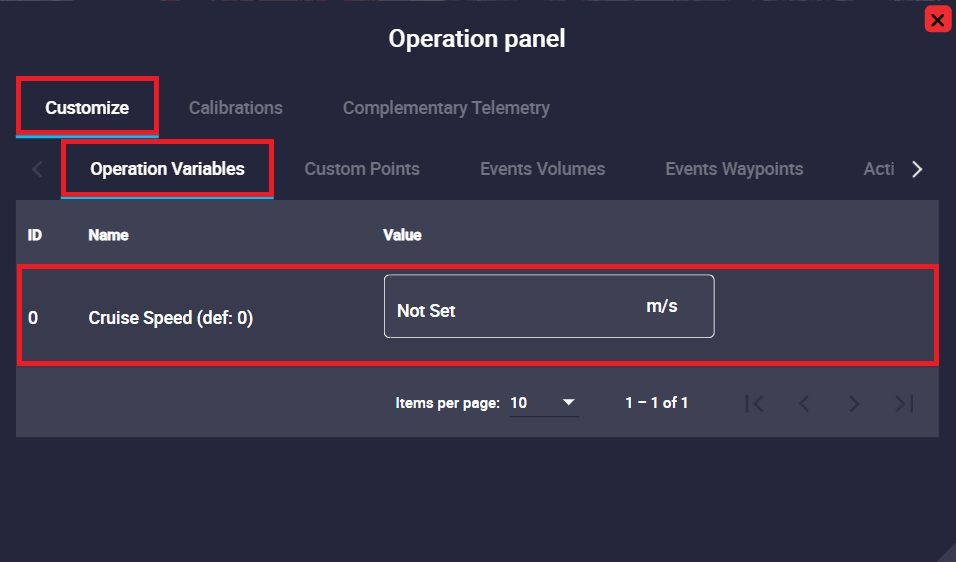Jump to last page of table
The height and width of the screenshot is (562, 956).
(904, 403)
